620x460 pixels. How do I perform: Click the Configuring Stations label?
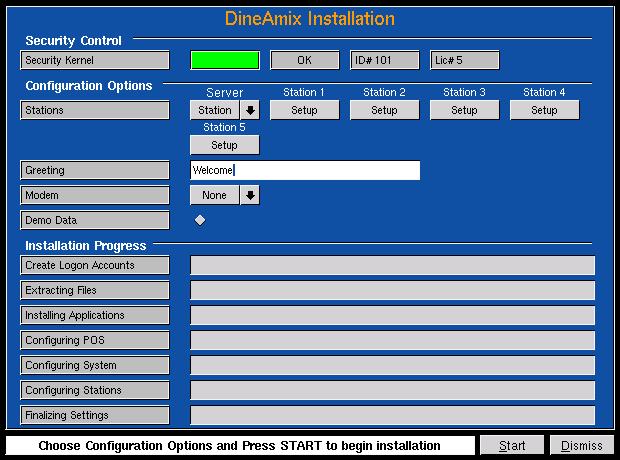tap(95, 390)
